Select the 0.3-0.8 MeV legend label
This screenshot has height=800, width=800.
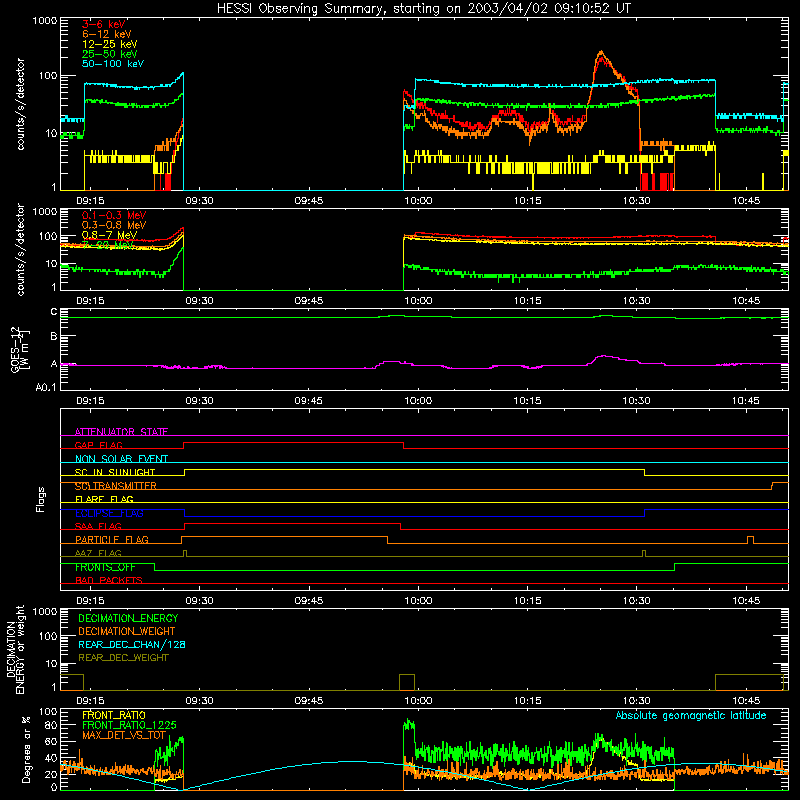pyautogui.click(x=114, y=225)
